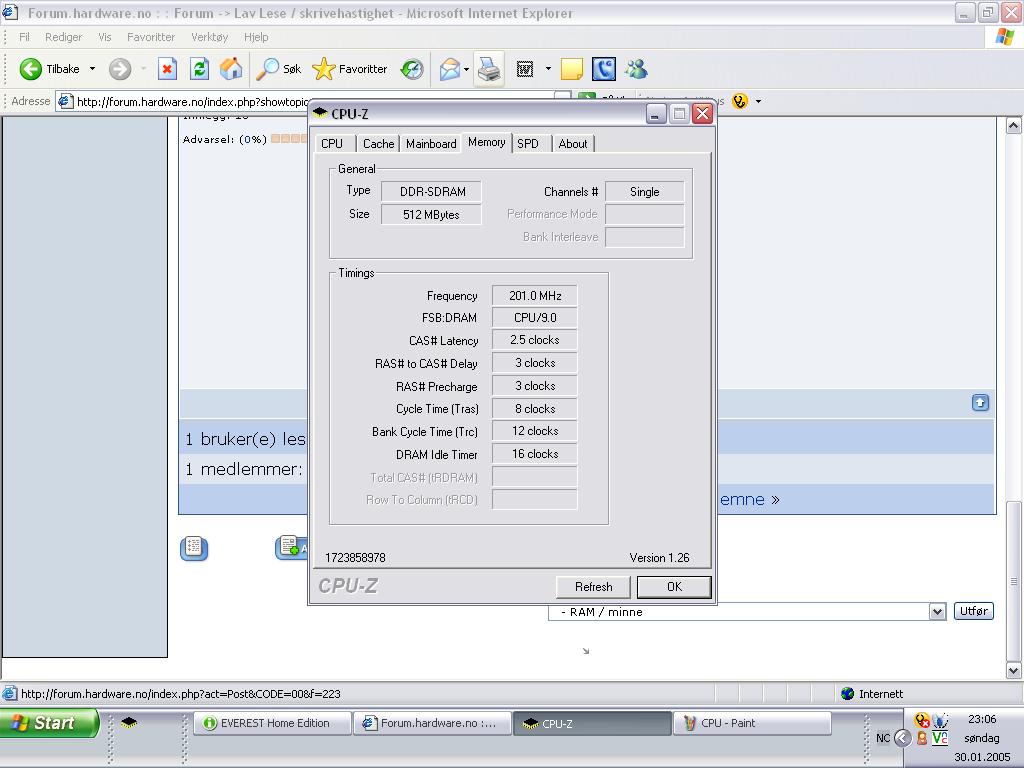
Task: Click the address bar URL field
Action: (313, 101)
